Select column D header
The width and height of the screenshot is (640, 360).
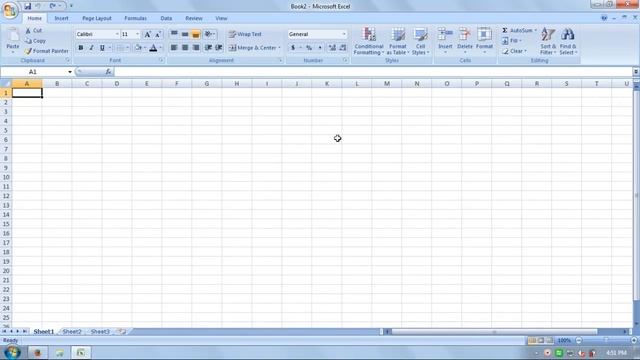coord(117,84)
